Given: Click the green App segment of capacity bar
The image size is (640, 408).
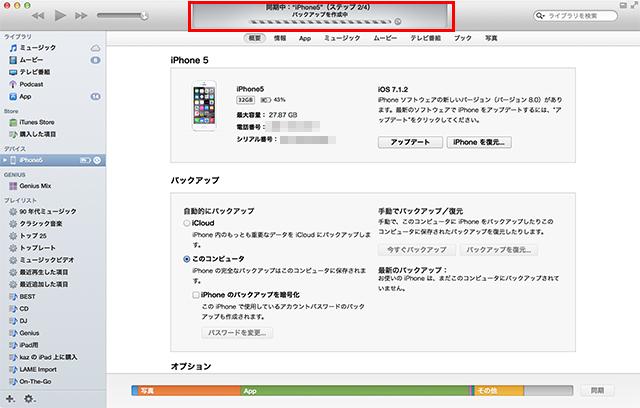Looking at the screenshot, I should (354, 390).
